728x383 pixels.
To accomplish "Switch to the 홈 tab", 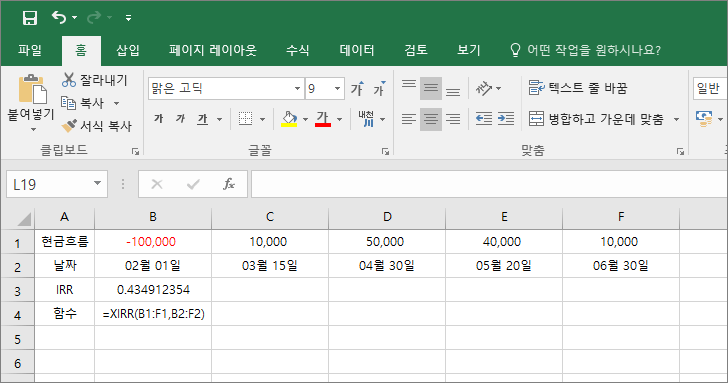I will (x=81, y=50).
